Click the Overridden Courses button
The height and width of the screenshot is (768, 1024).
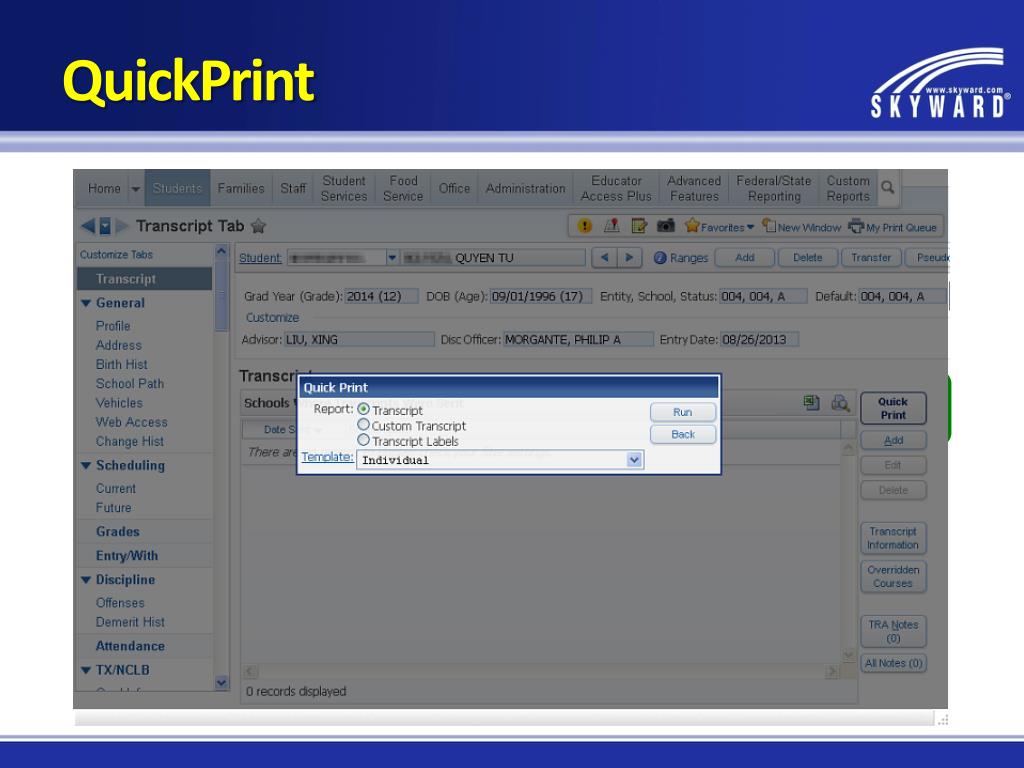pyautogui.click(x=893, y=577)
